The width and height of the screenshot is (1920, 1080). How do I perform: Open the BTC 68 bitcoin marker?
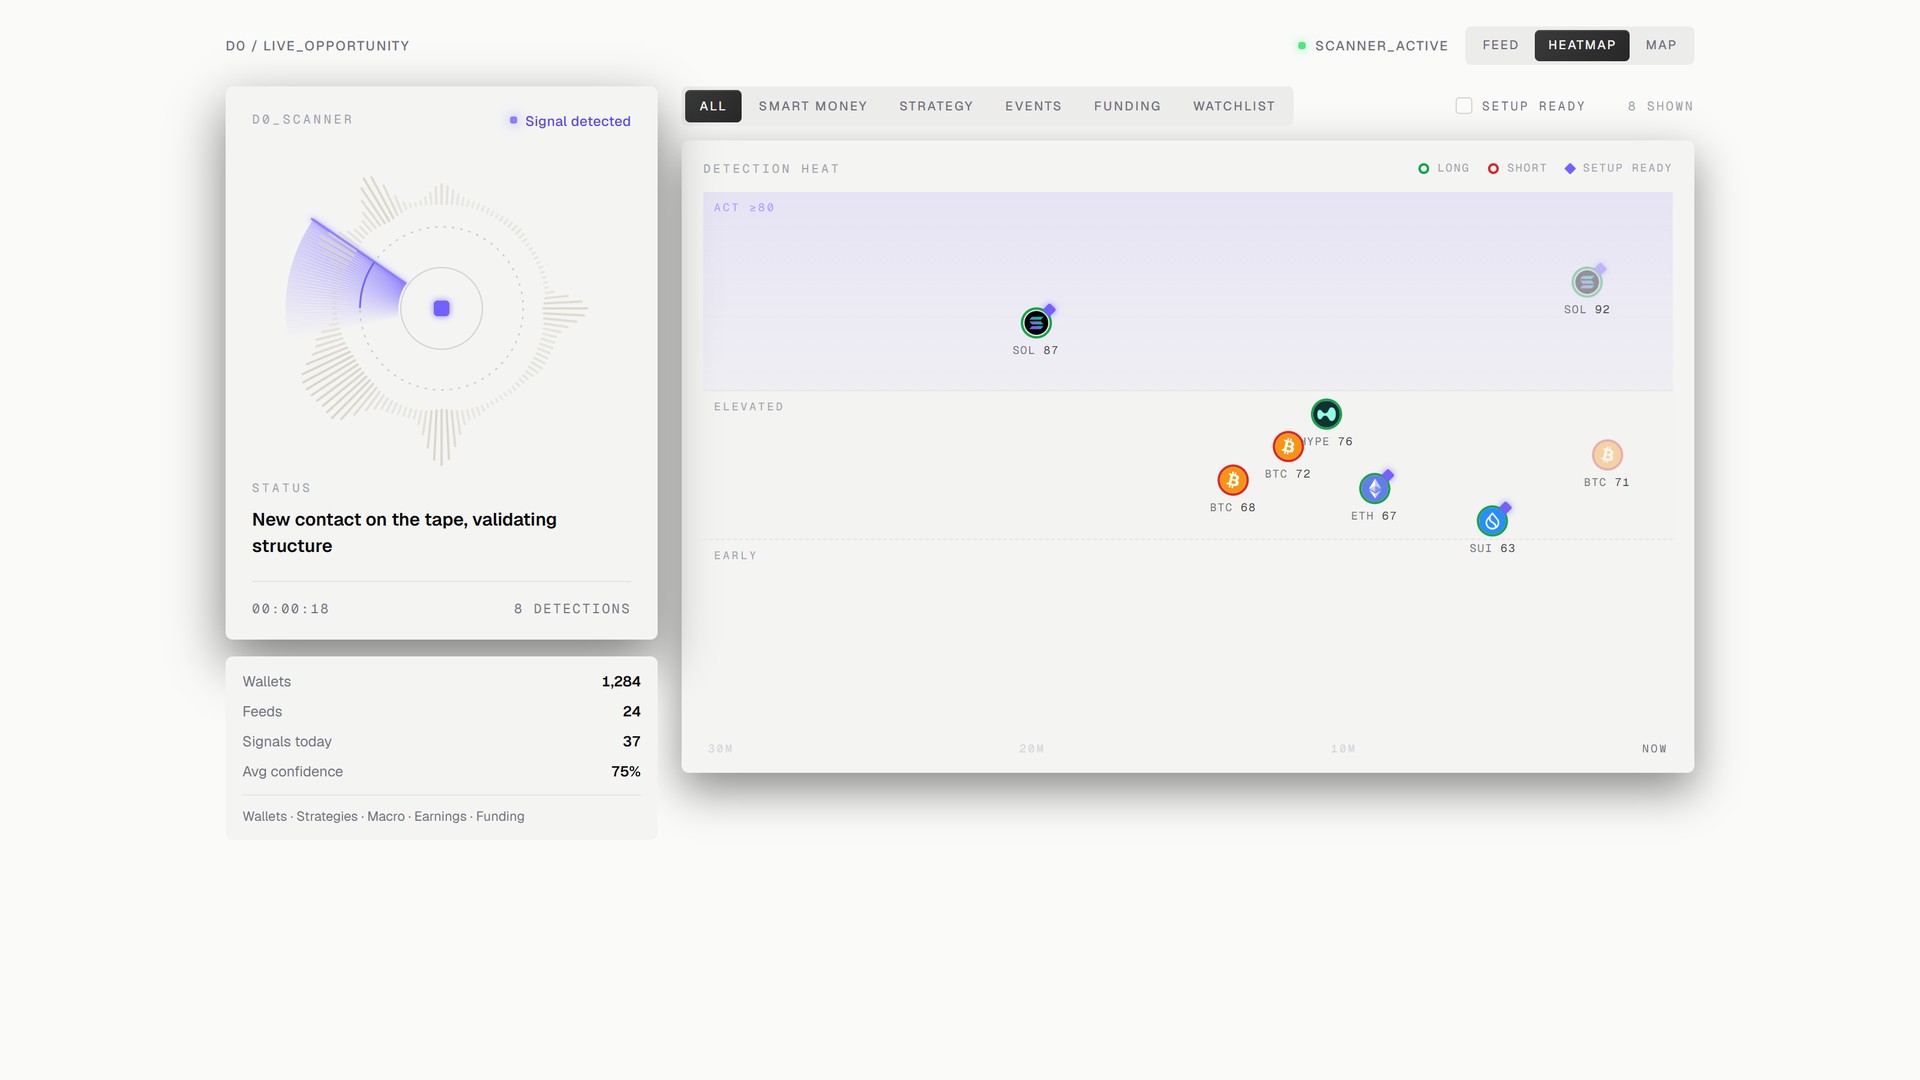pyautogui.click(x=1233, y=480)
